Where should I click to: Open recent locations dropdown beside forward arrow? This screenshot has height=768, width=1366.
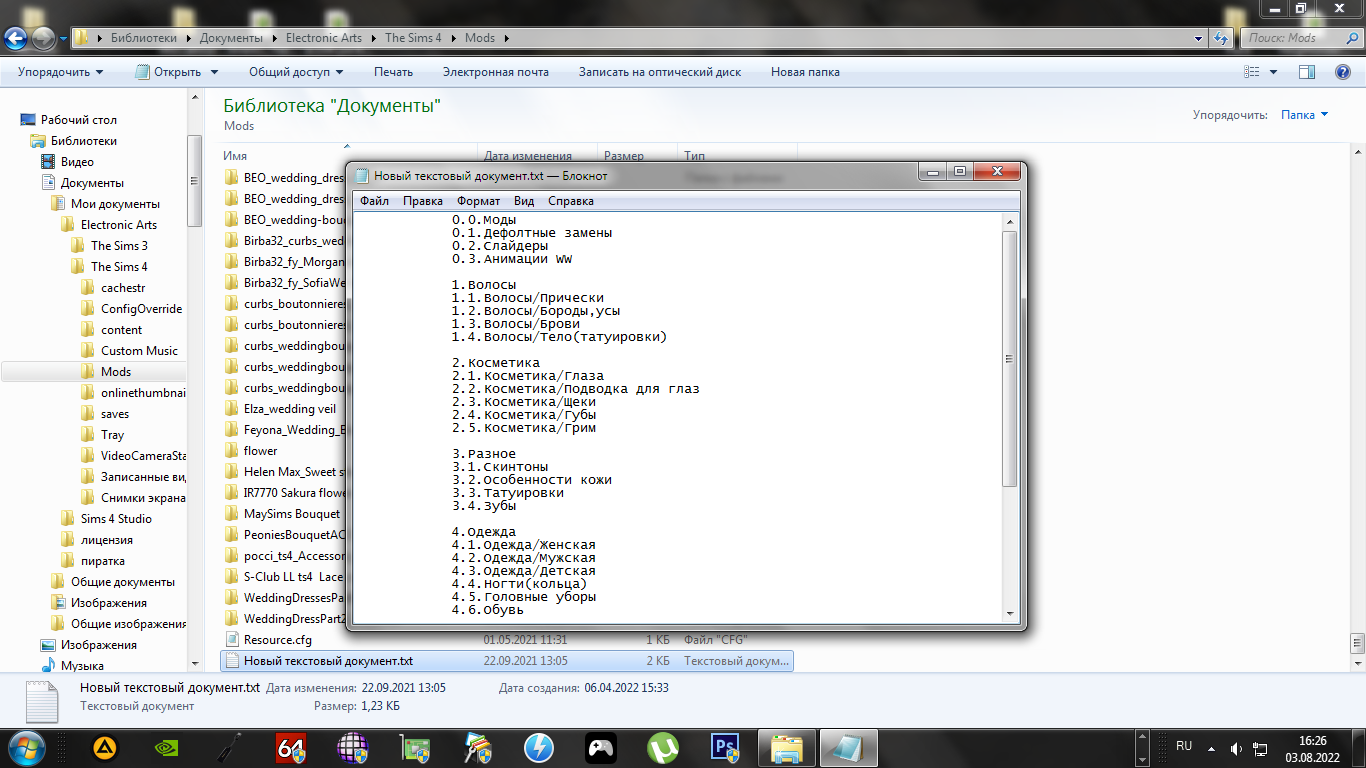pos(63,38)
